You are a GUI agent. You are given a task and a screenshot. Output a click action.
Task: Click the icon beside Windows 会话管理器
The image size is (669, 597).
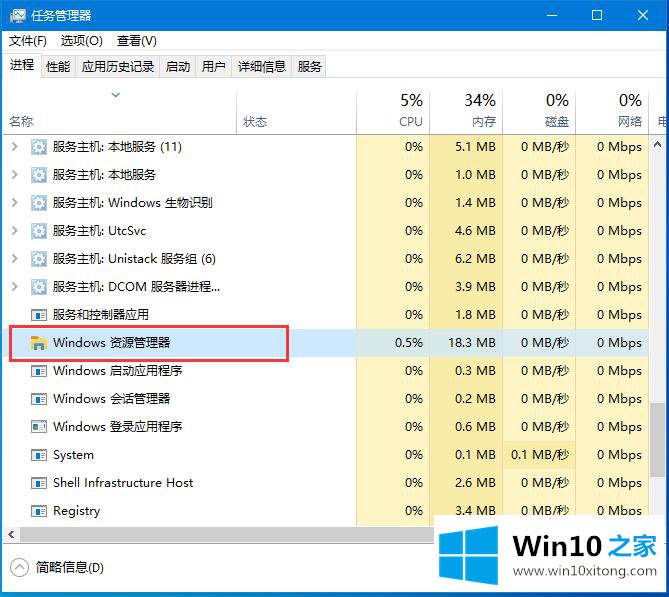pyautogui.click(x=38, y=399)
